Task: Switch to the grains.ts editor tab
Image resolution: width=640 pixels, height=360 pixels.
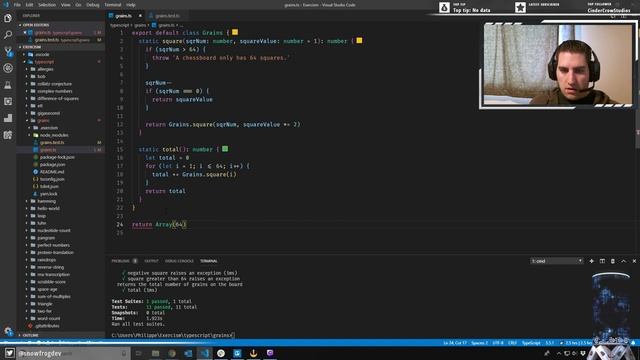Action: coord(123,16)
